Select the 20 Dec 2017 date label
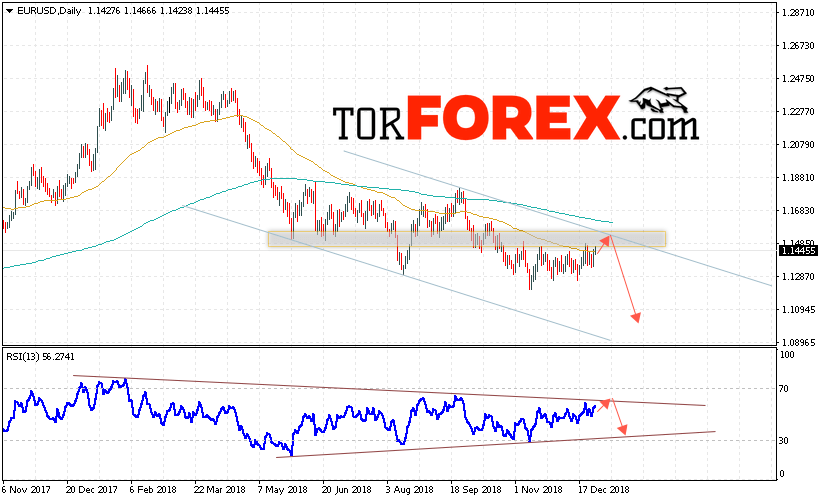The image size is (822, 501). 92,490
